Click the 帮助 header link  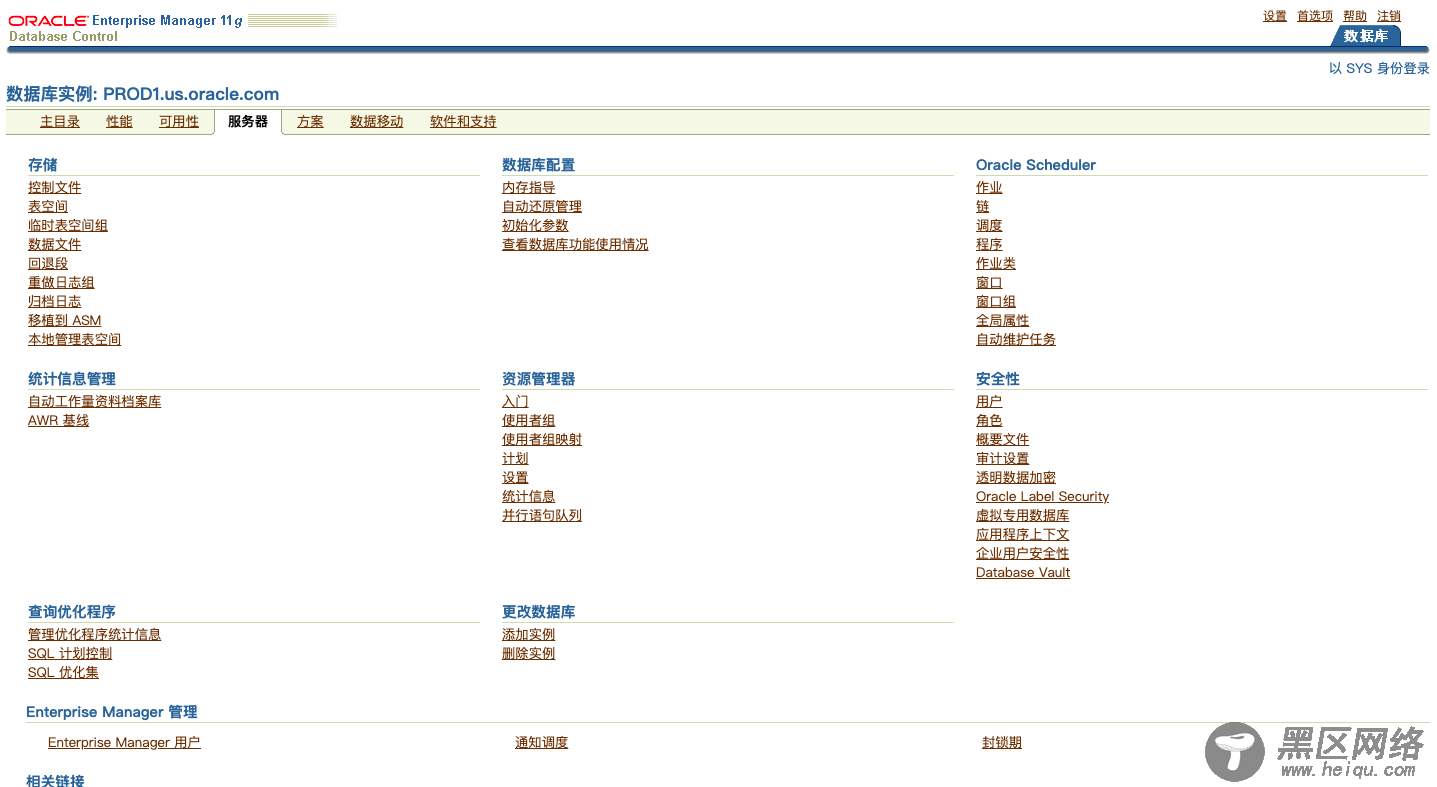click(x=1355, y=16)
